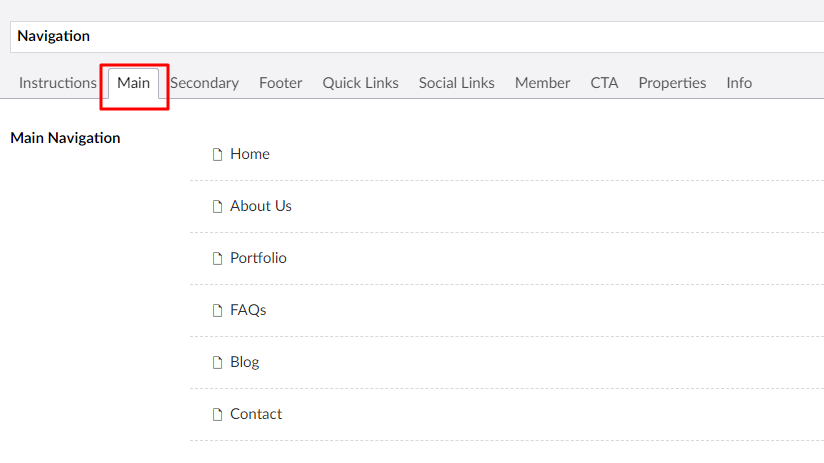
Task: Select the Home navigation item label
Action: (250, 154)
